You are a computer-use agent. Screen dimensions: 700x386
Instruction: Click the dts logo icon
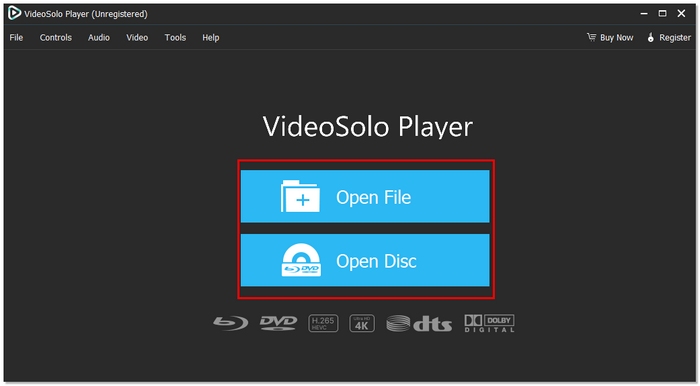[419, 323]
